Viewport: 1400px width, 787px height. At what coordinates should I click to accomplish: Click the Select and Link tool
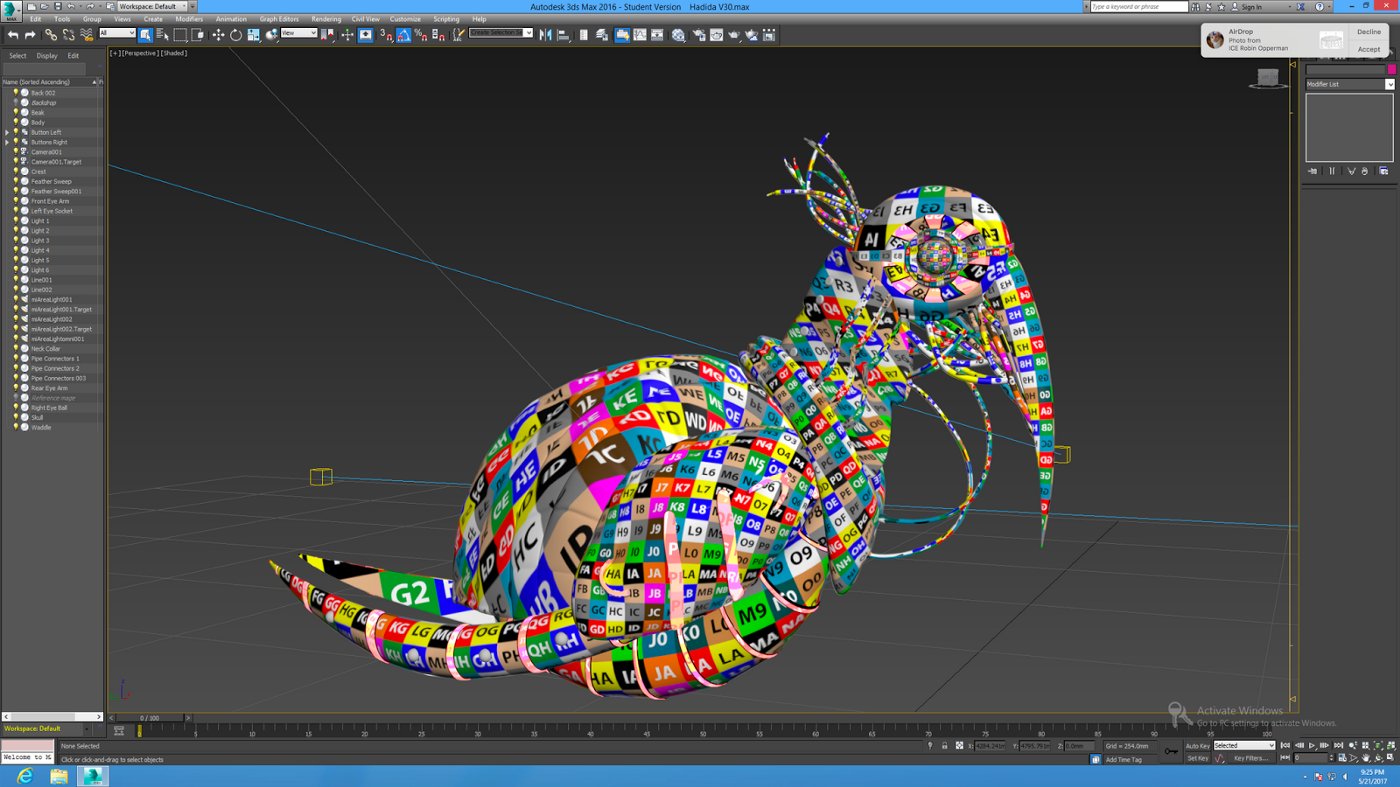pyautogui.click(x=50, y=35)
